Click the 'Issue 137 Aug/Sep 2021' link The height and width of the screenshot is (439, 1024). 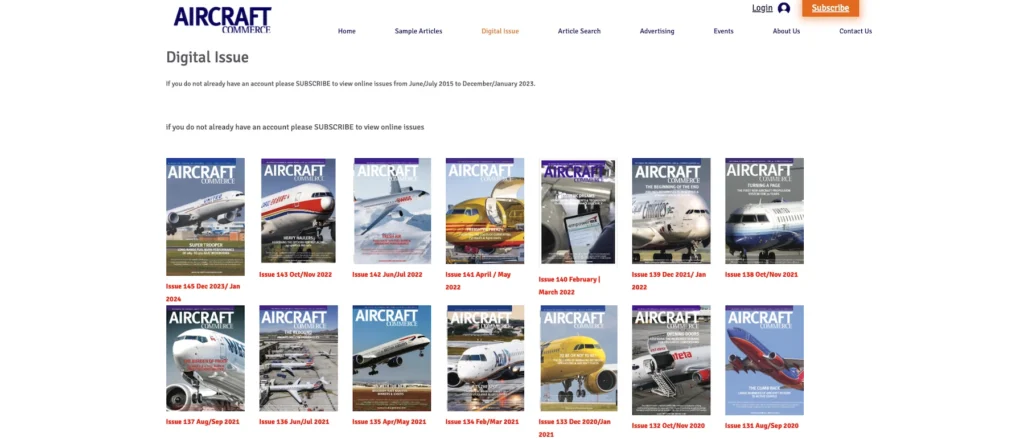click(202, 422)
